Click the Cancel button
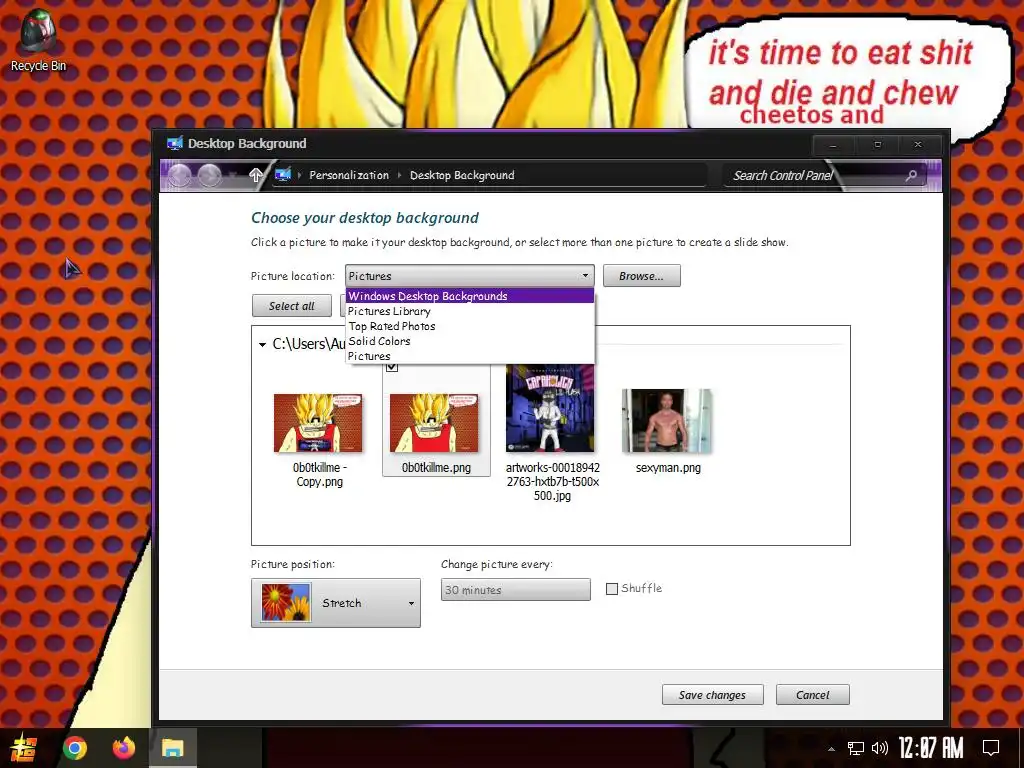Screen dimensions: 1024x768 (x=812, y=695)
